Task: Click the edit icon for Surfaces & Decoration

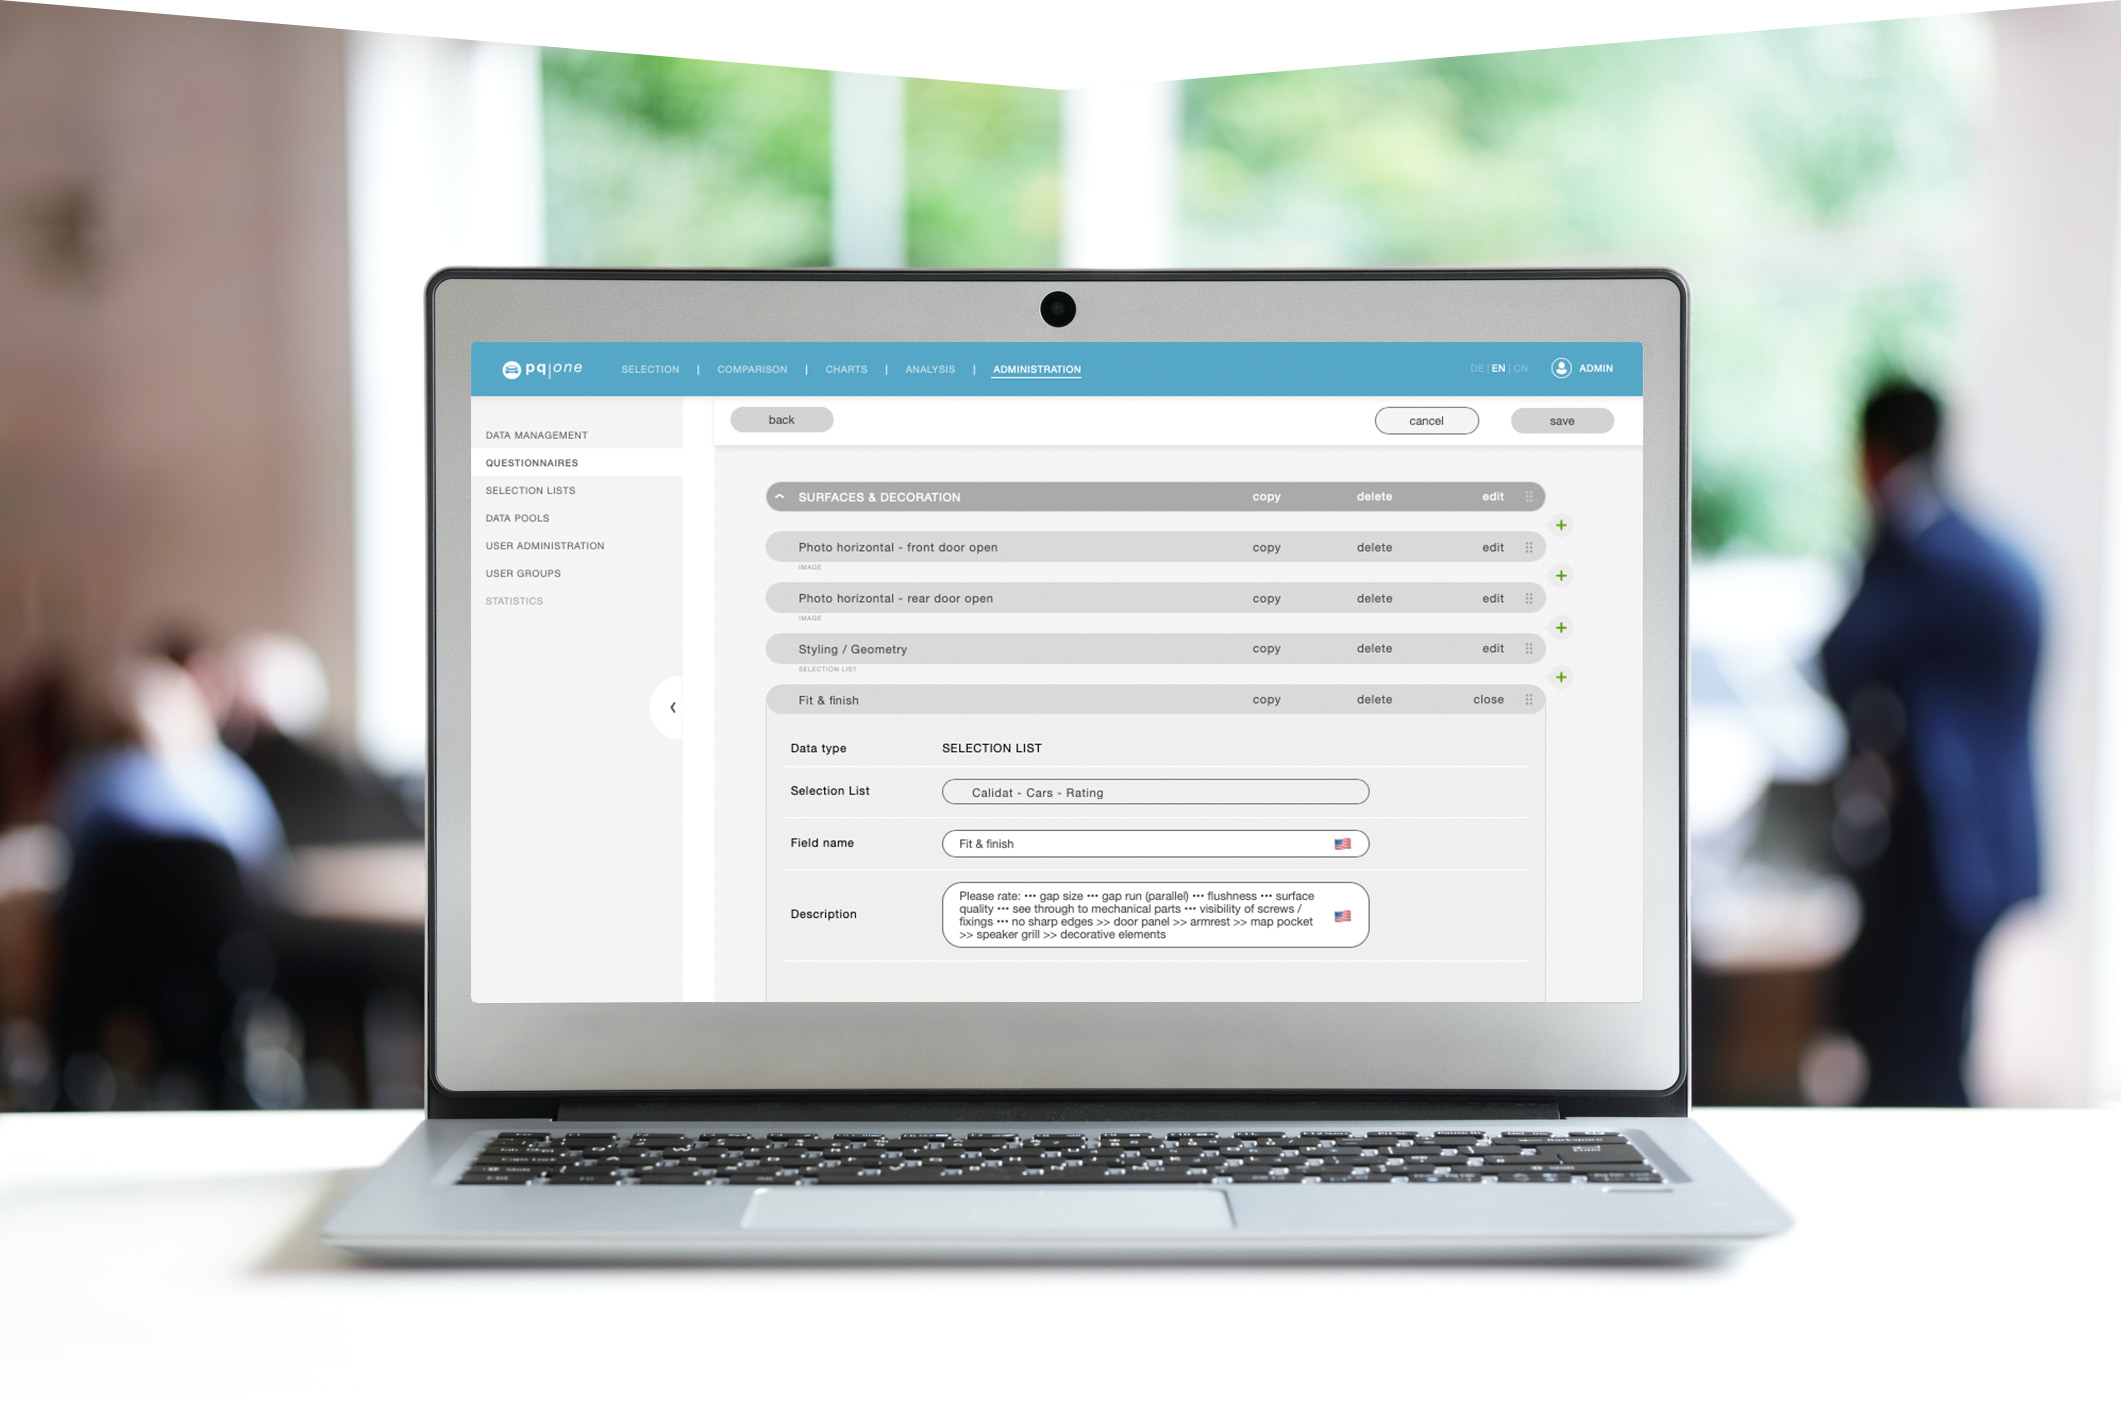Action: [x=1491, y=496]
